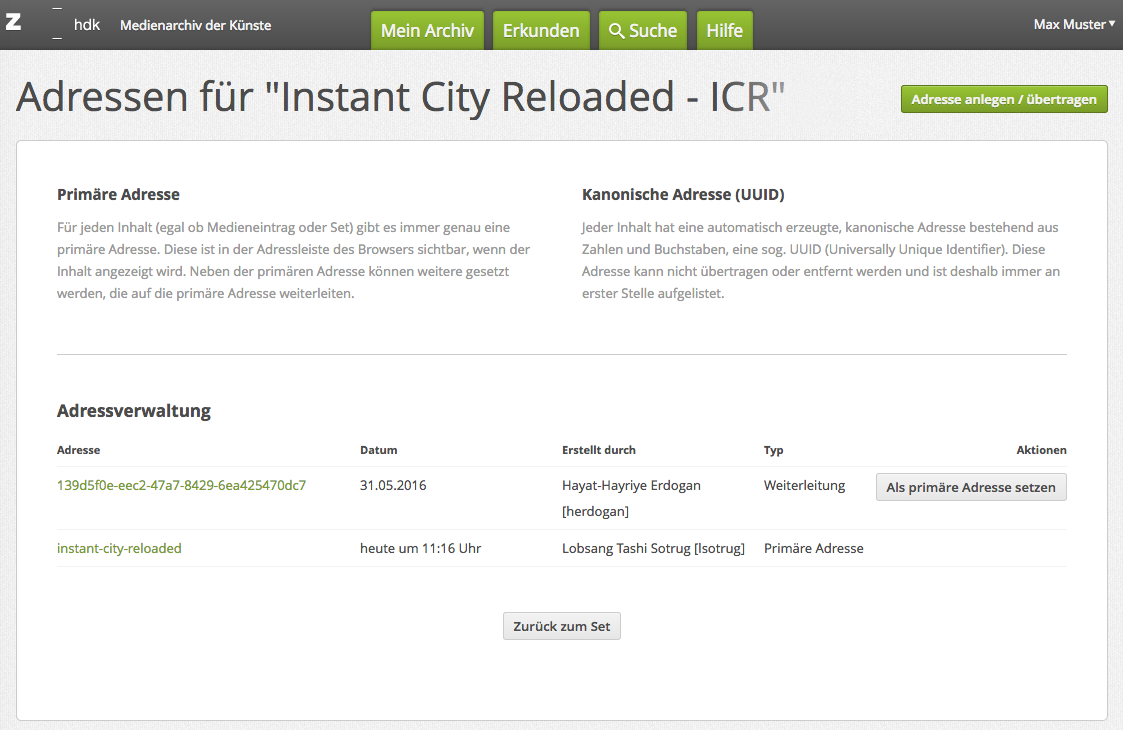Click the Adresse column header
The width and height of the screenshot is (1123, 730).
79,450
